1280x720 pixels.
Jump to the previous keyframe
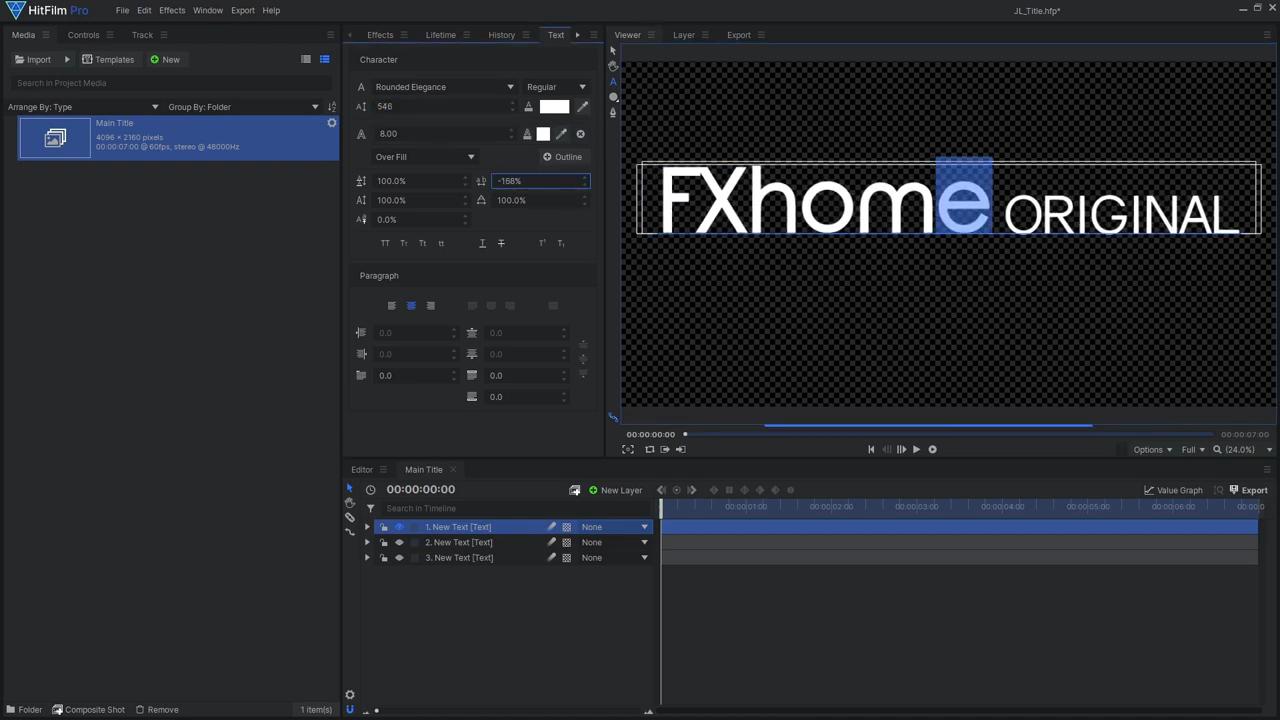click(x=661, y=490)
